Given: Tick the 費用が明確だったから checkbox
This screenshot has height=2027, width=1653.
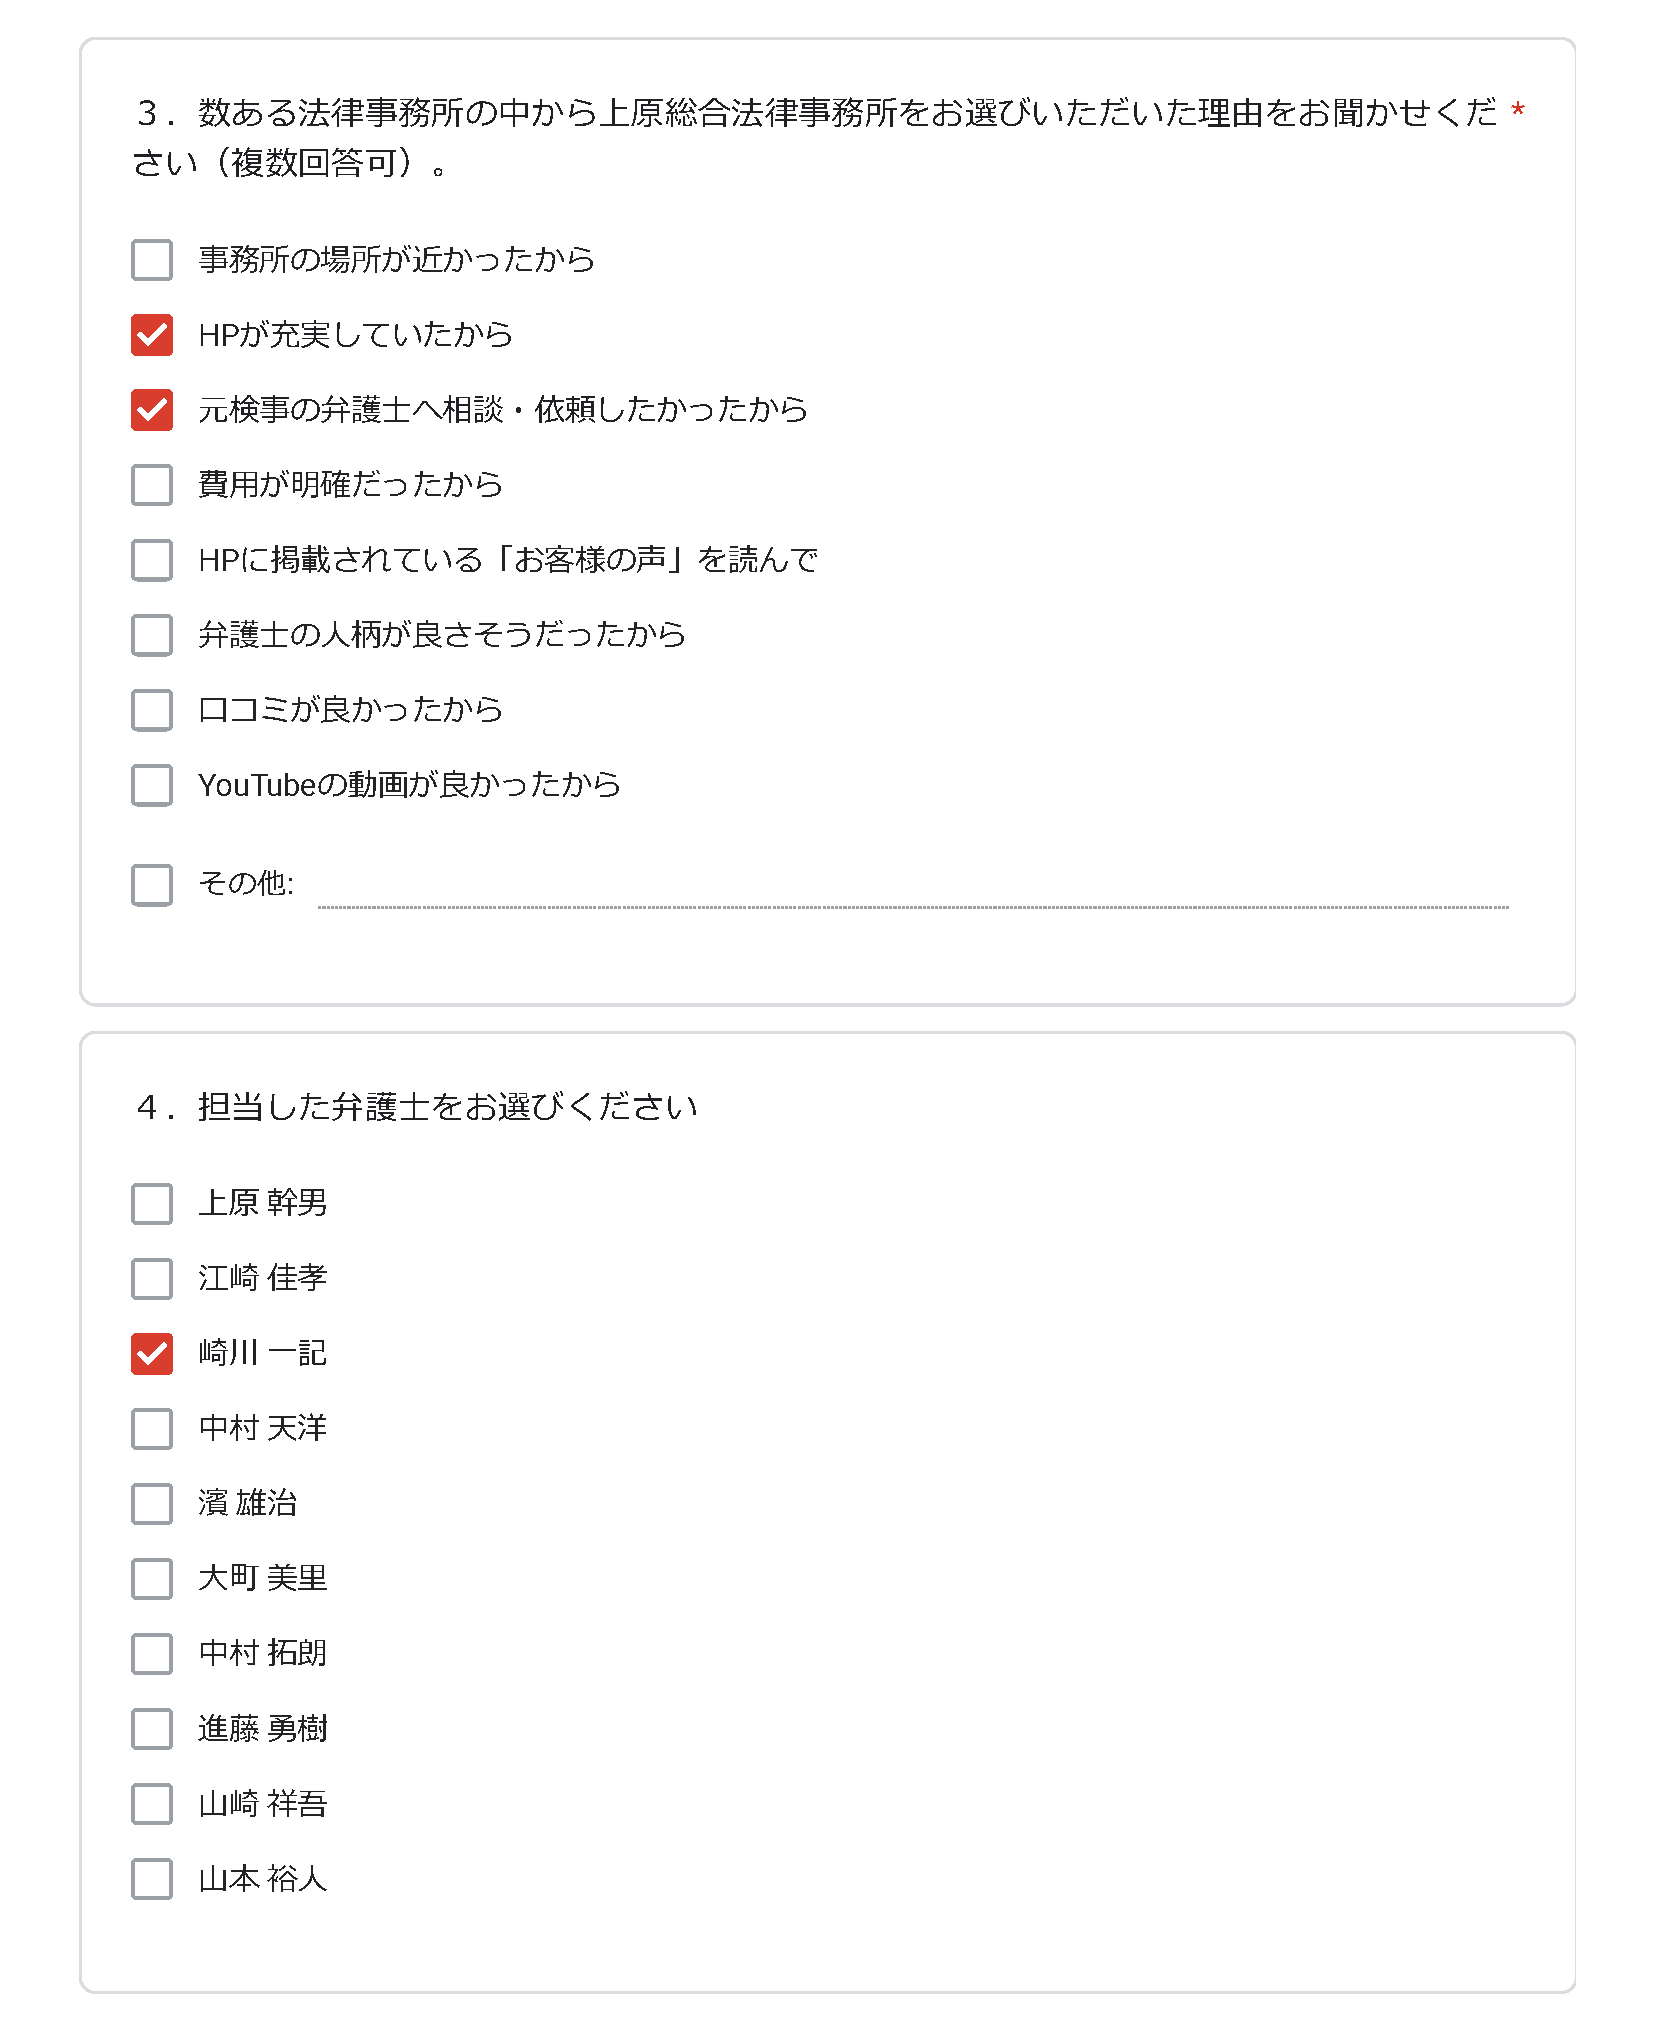Looking at the screenshot, I should (152, 485).
